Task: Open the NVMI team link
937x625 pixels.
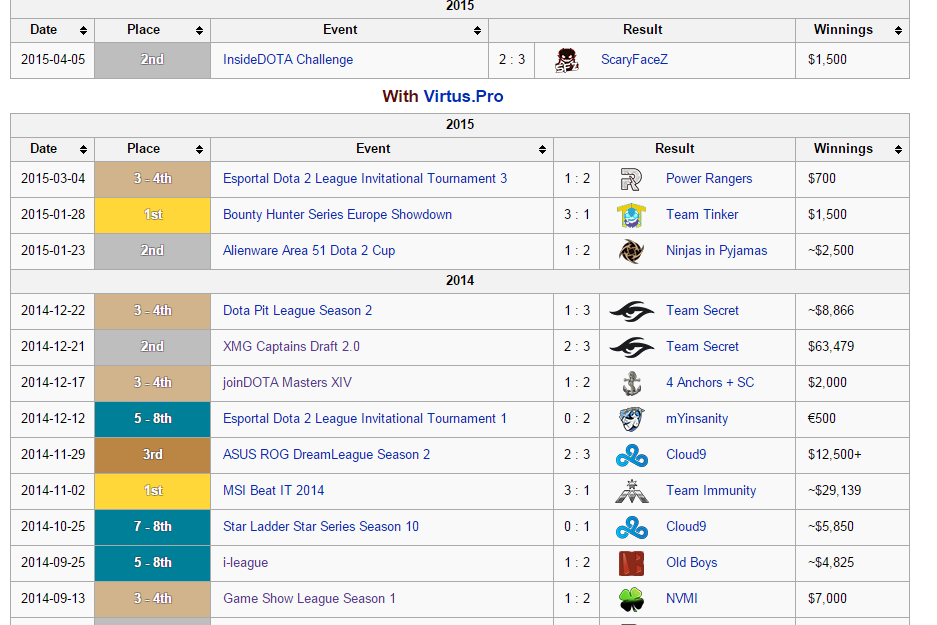Action: pos(682,598)
